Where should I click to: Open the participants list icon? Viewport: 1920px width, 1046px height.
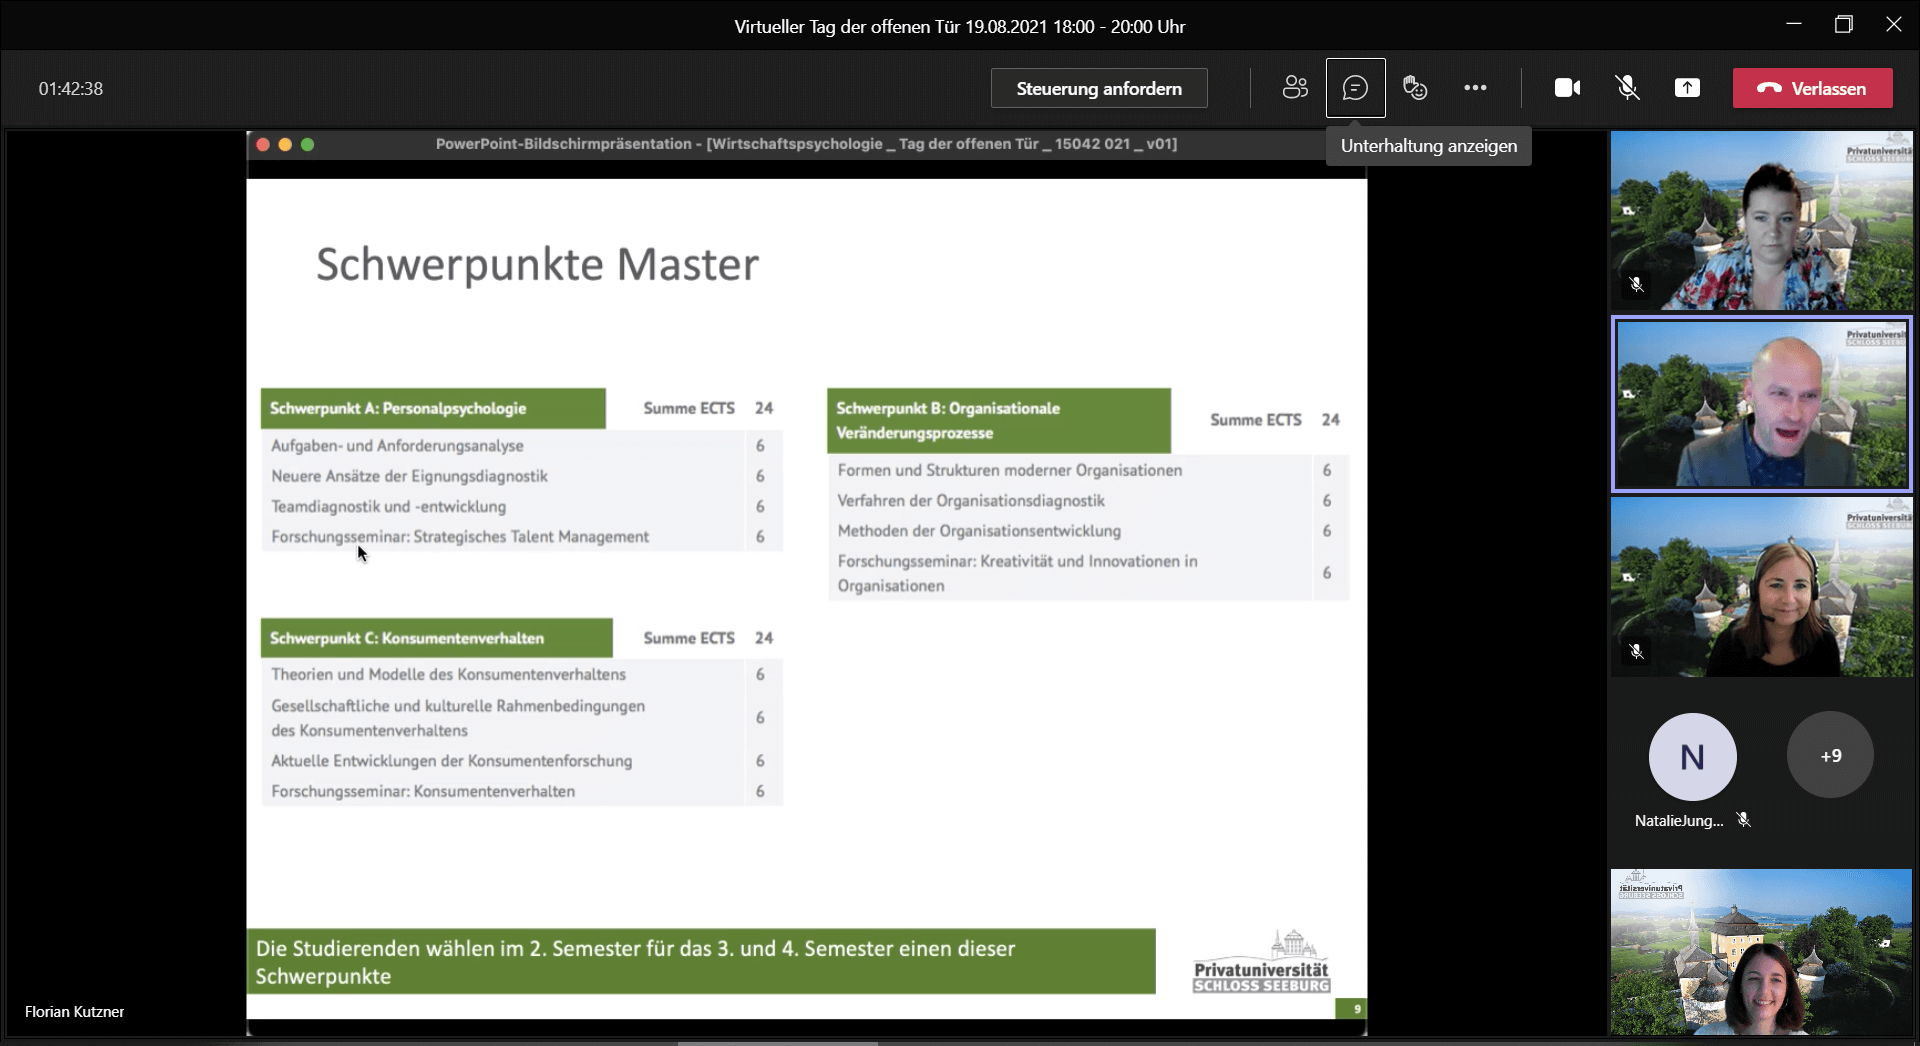pos(1295,88)
